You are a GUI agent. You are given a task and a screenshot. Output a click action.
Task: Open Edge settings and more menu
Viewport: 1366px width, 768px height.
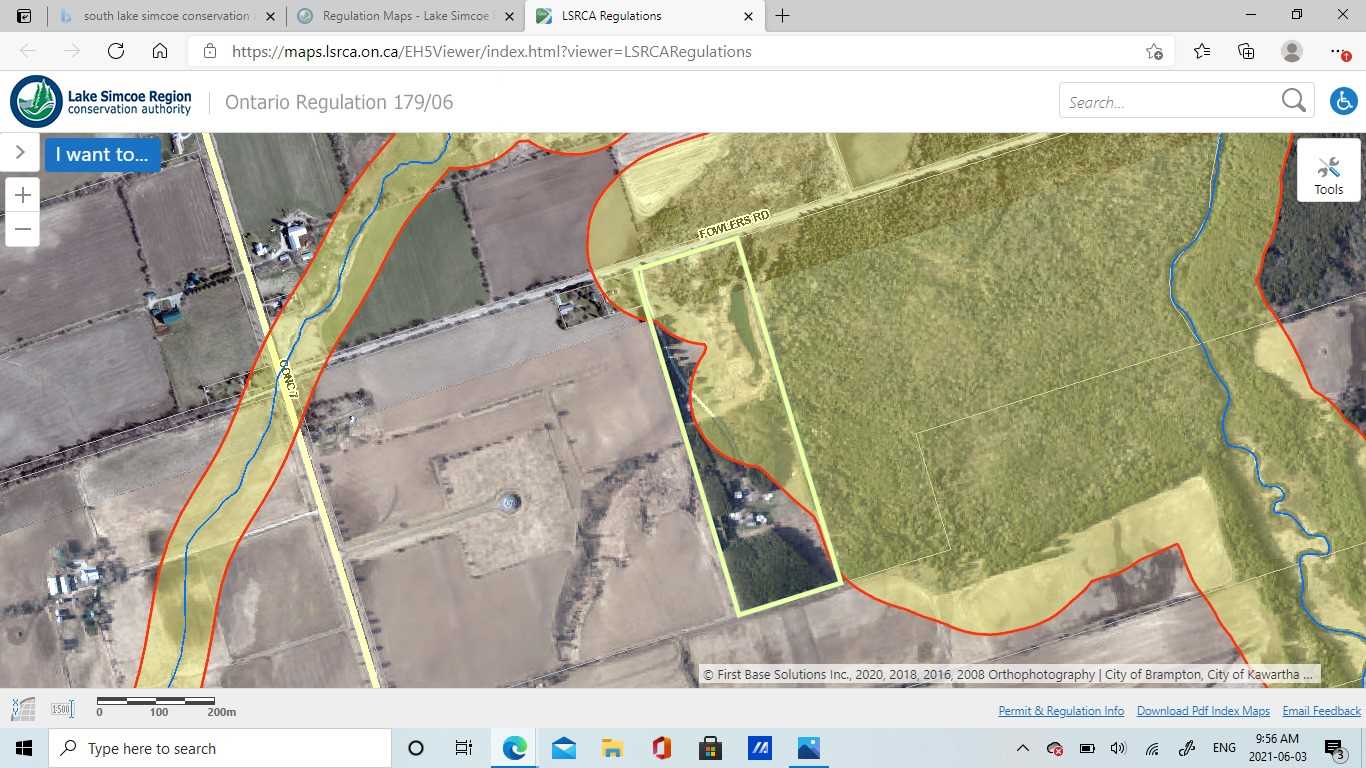pyautogui.click(x=1339, y=51)
